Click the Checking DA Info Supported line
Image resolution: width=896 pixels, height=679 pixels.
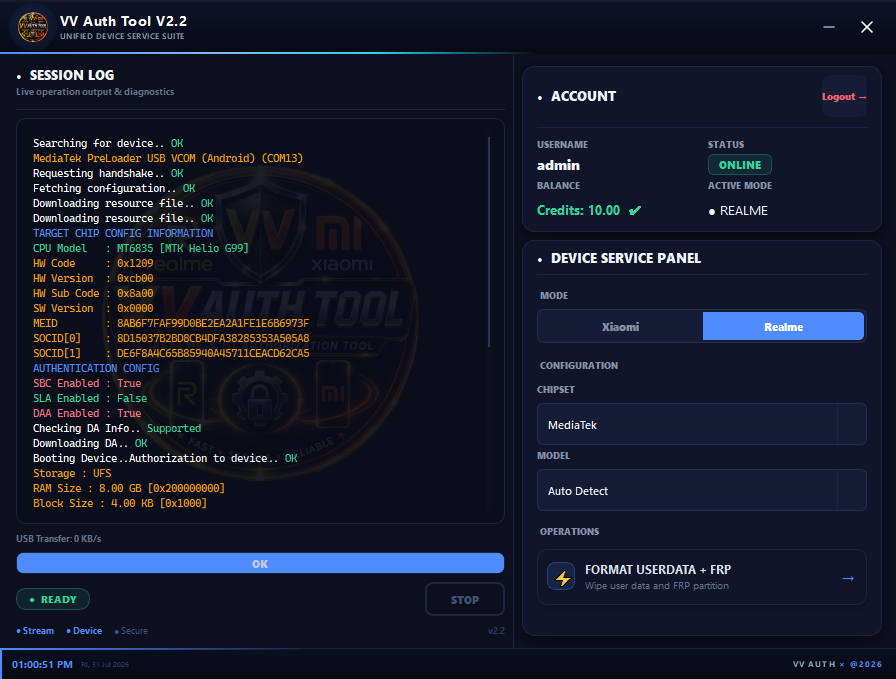pyautogui.click(x=117, y=428)
